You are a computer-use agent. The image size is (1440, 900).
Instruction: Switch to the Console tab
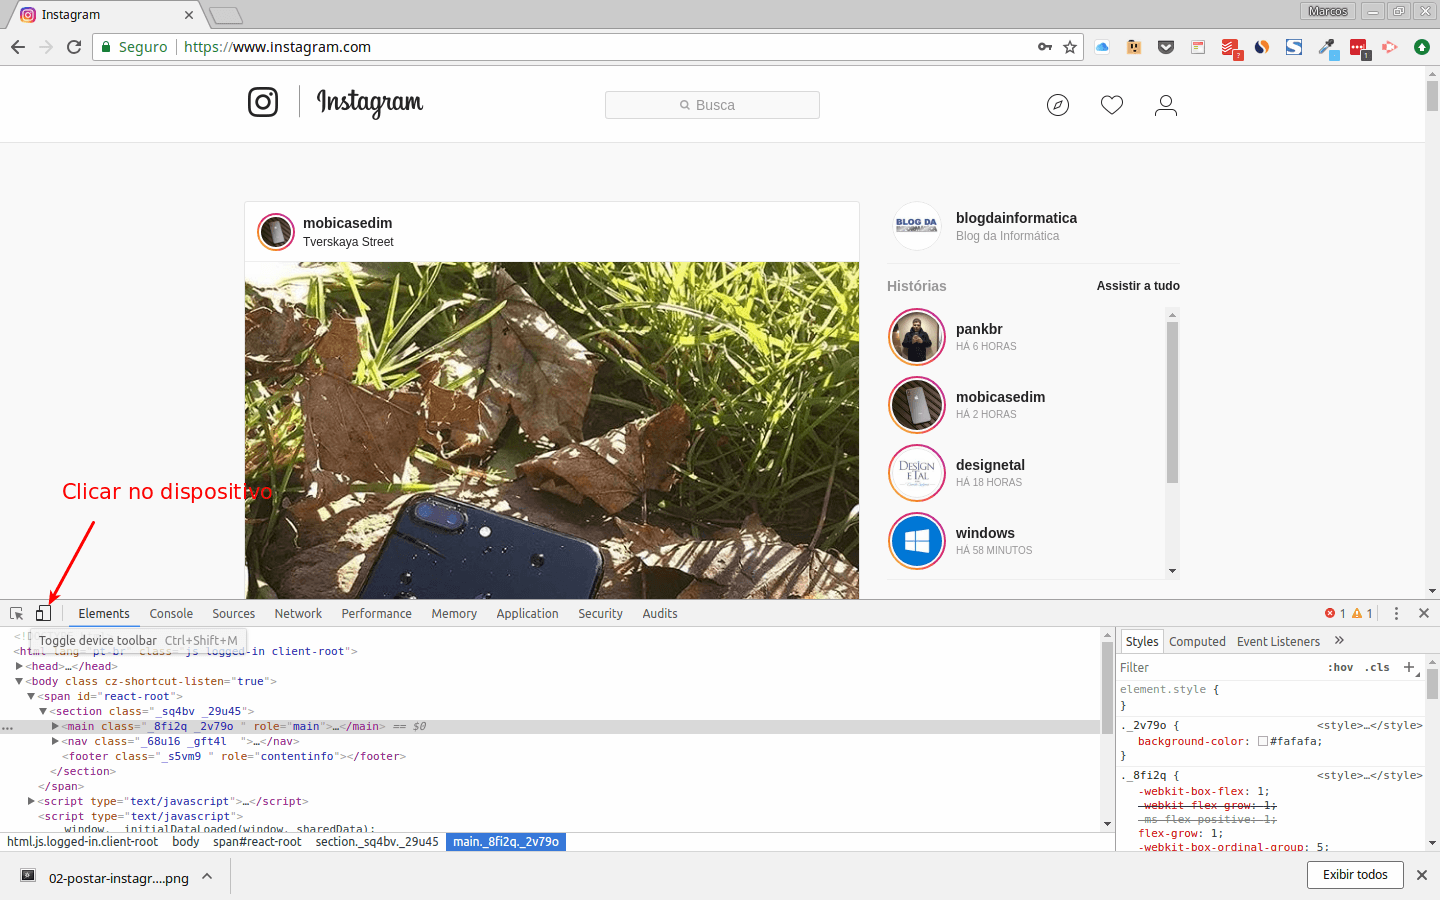pyautogui.click(x=171, y=613)
